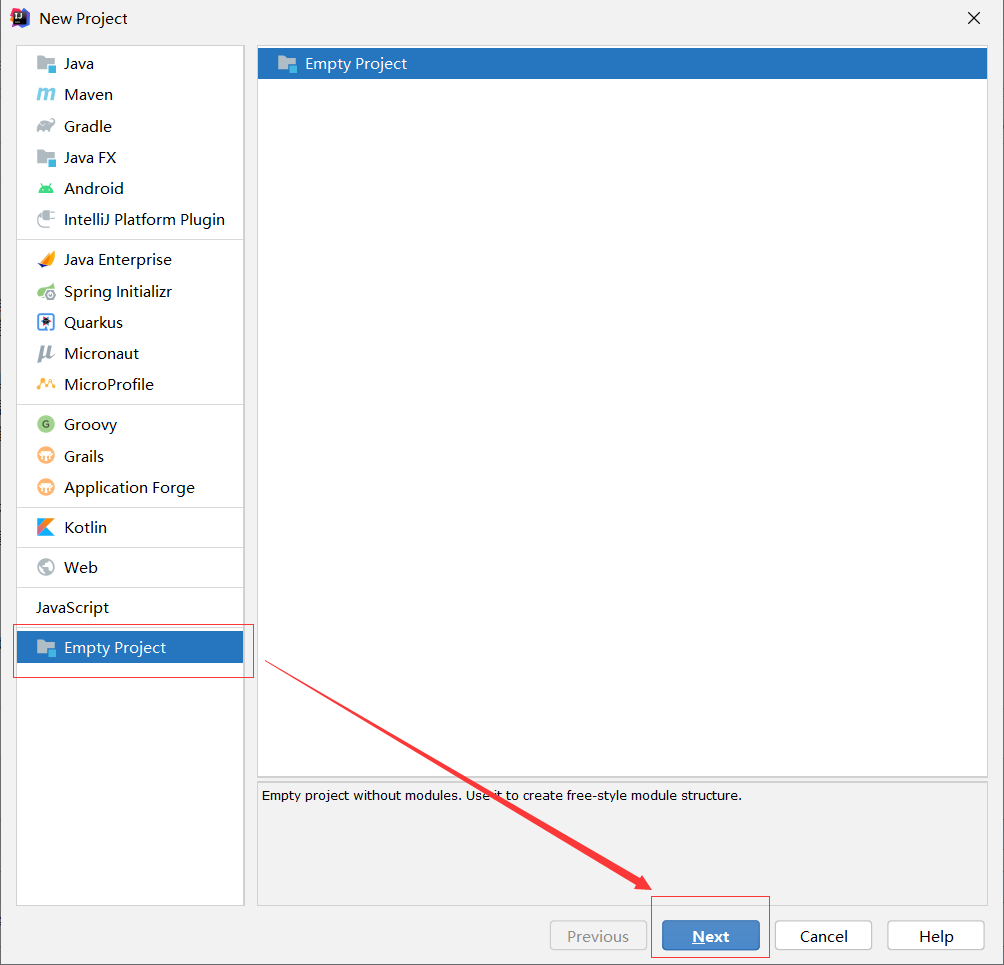Click the Kotlin K logo icon
1004x965 pixels.
46,527
